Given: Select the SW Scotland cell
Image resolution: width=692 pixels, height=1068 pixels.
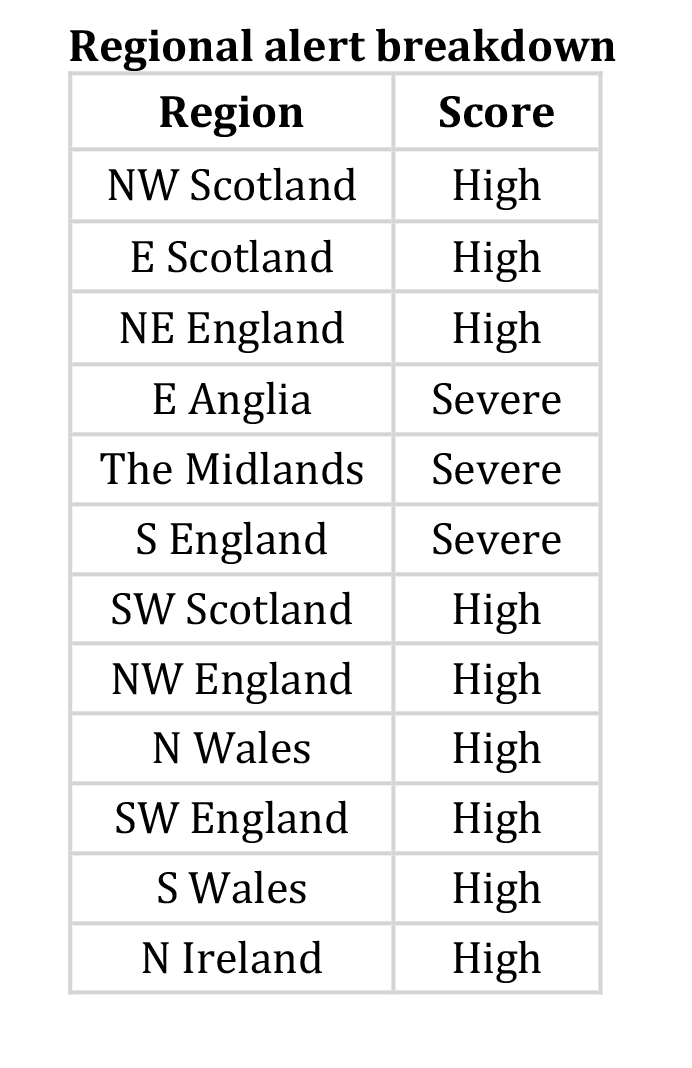Looking at the screenshot, I should [x=232, y=609].
